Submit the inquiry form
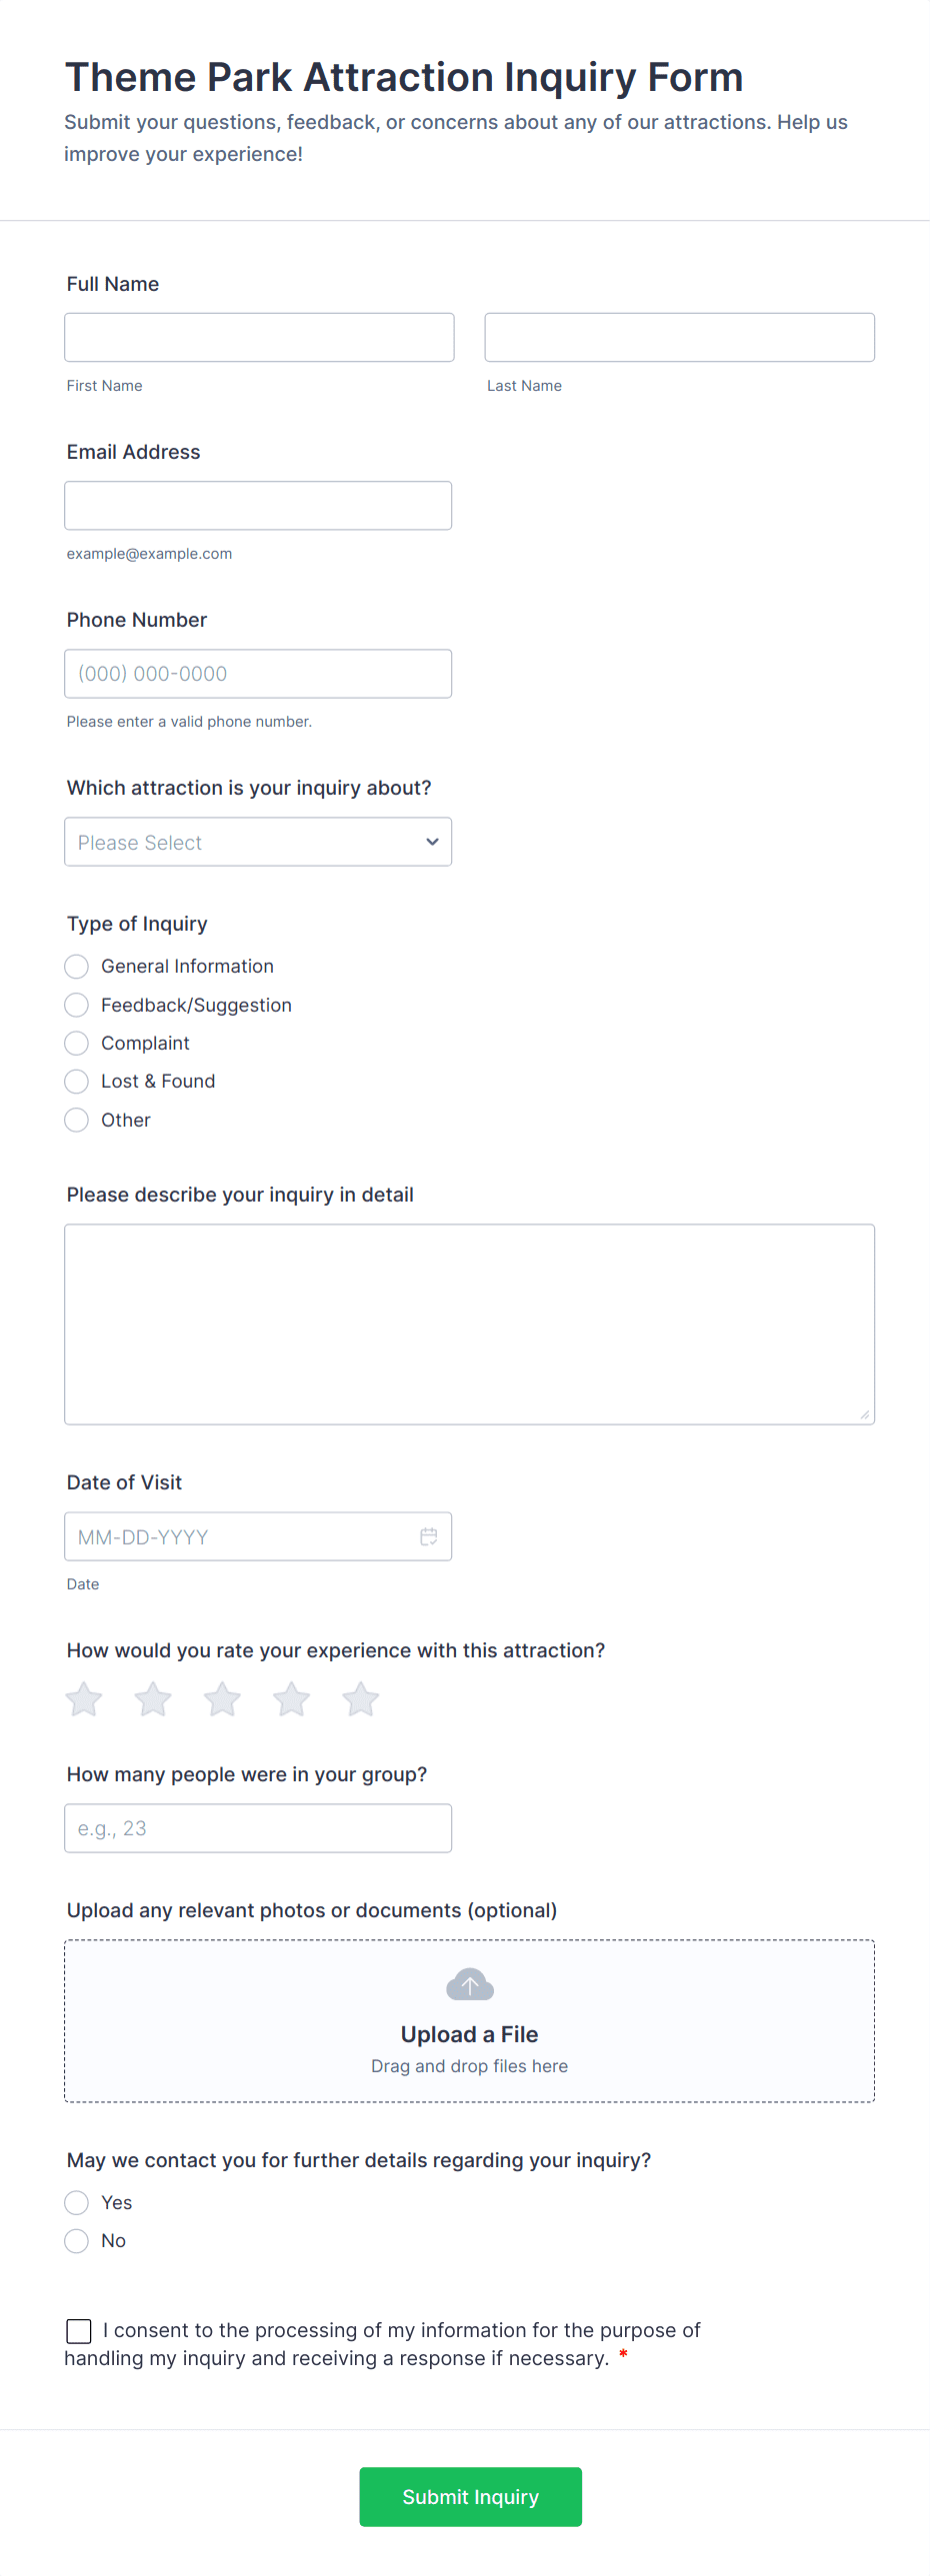 click(x=470, y=2496)
